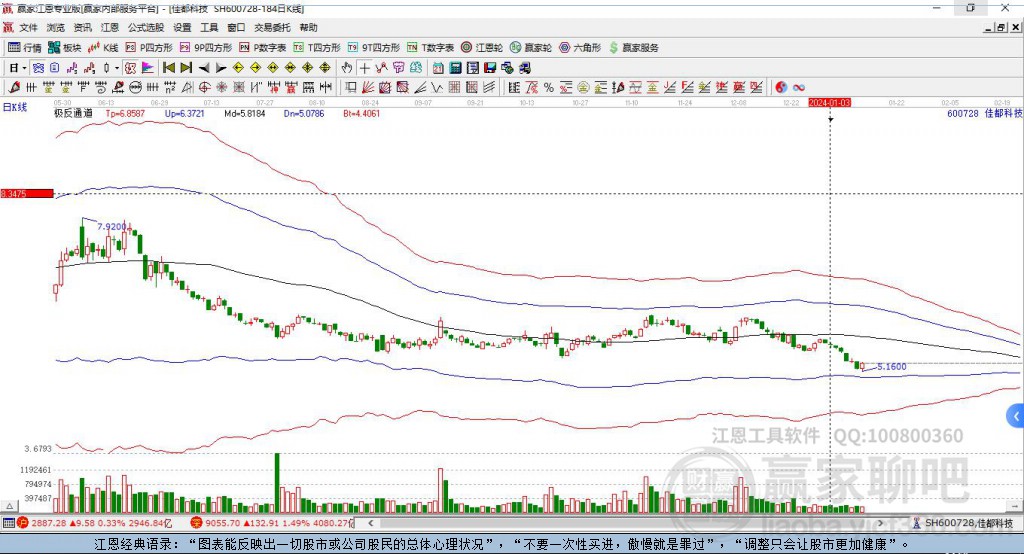The width and height of the screenshot is (1024, 554).
Task: Click the 2024-01-03 date marker
Action: [x=830, y=102]
